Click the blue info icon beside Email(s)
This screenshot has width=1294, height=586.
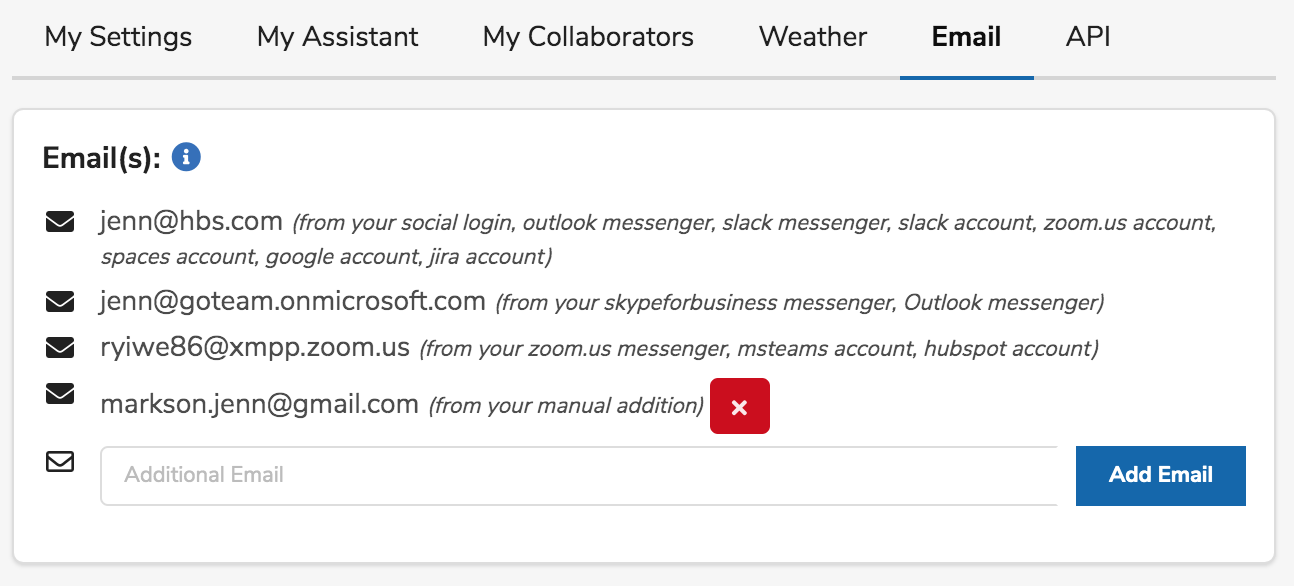tap(186, 157)
